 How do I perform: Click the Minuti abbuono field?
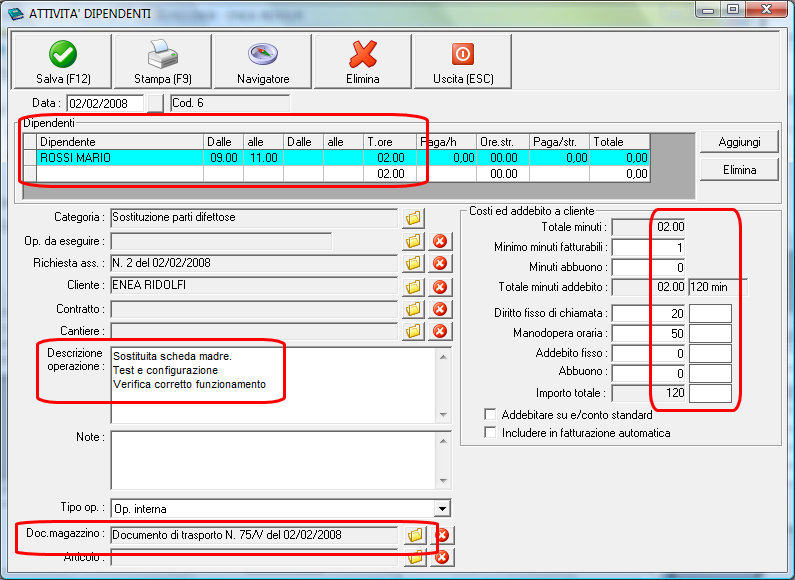(648, 267)
